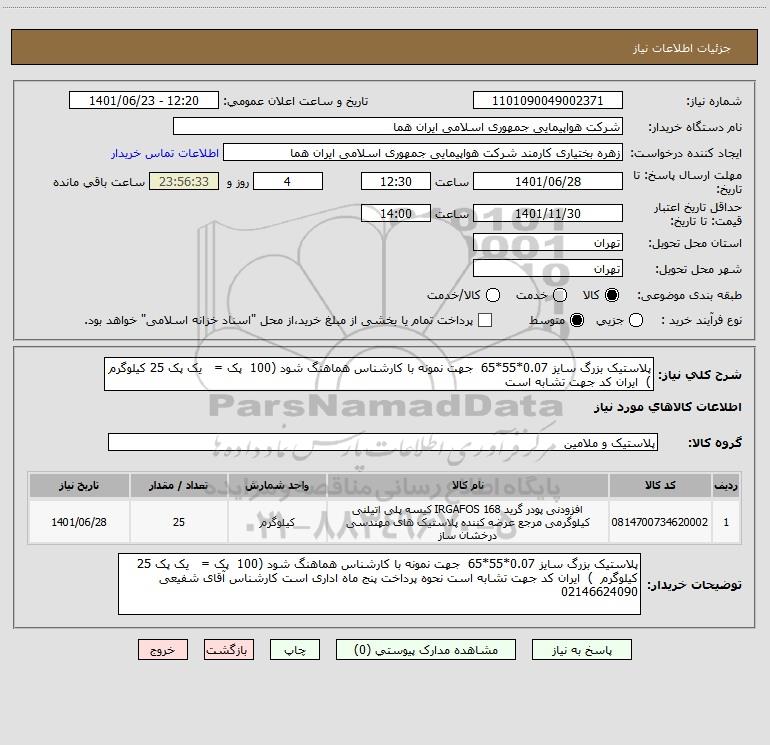The height and width of the screenshot is (745, 770).
Task: Click the پاسخ به نیاز button
Action: [581, 650]
